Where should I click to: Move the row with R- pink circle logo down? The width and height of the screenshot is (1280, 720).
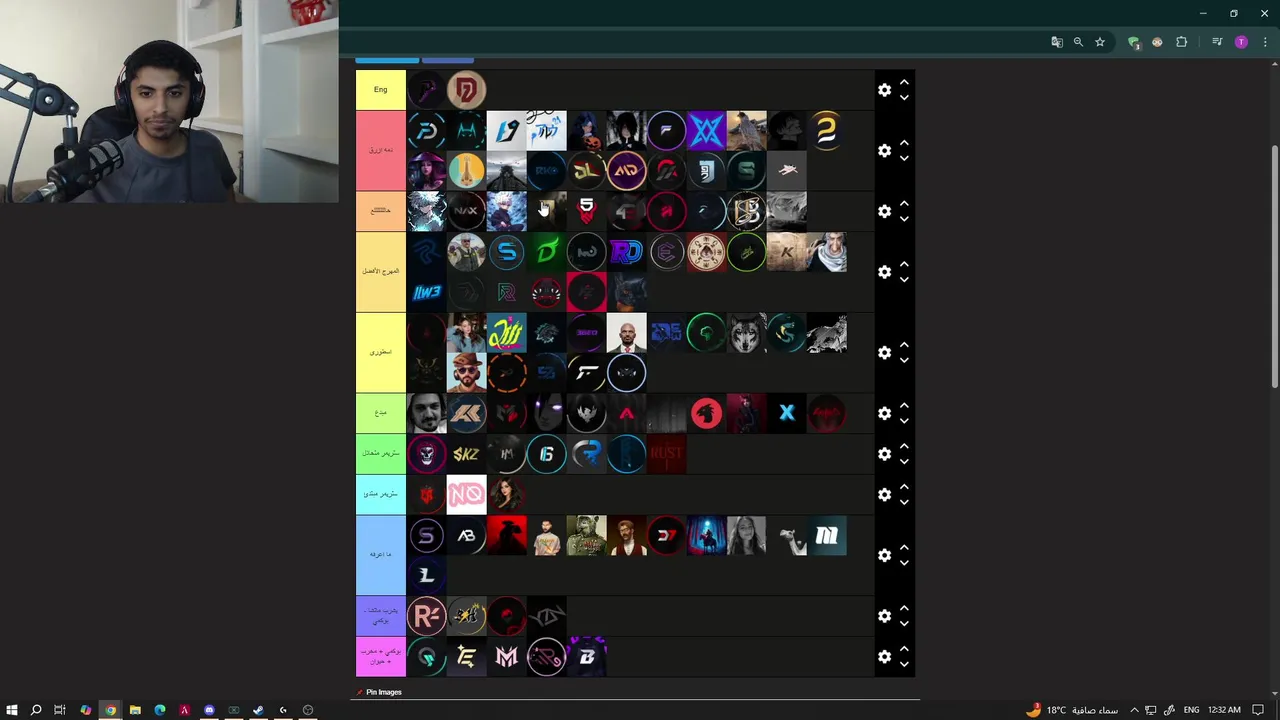(x=904, y=623)
